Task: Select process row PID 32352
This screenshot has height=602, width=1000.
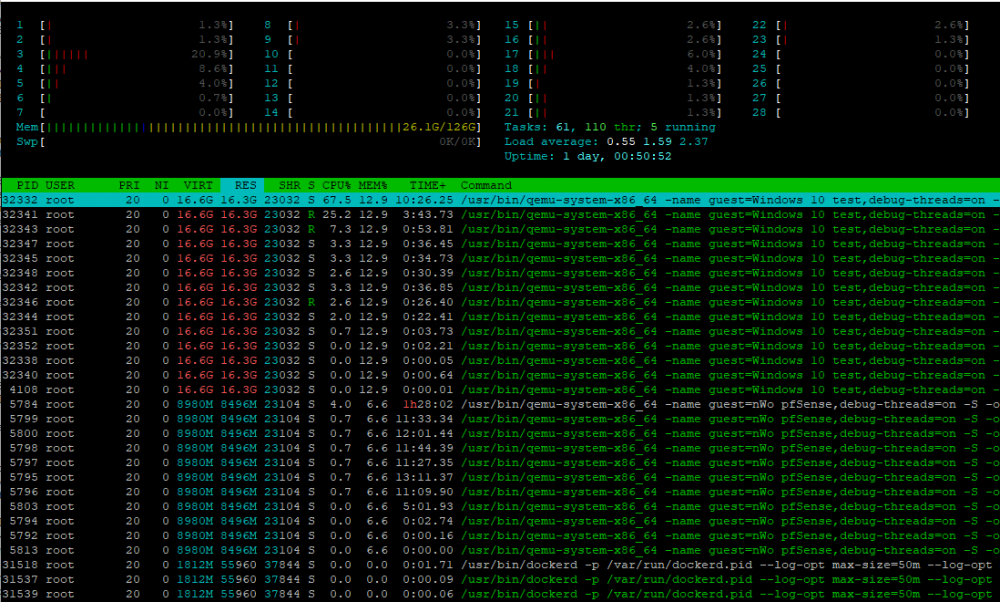Action: [500, 346]
